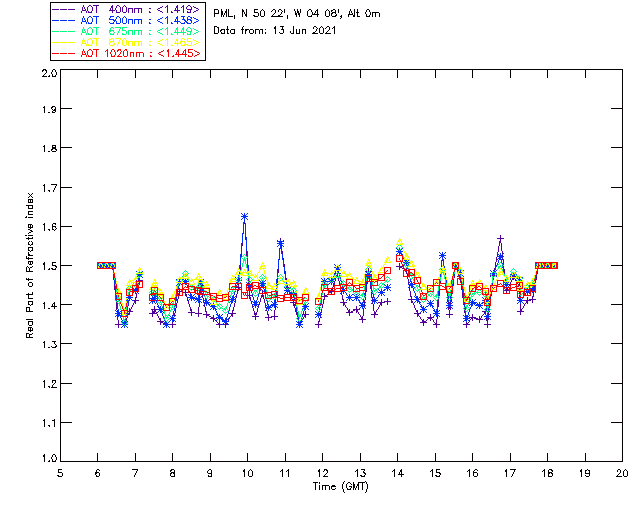Viewport: 640px width, 512px height.
Task: Click the time axis tick label 11
Action: pos(285,473)
